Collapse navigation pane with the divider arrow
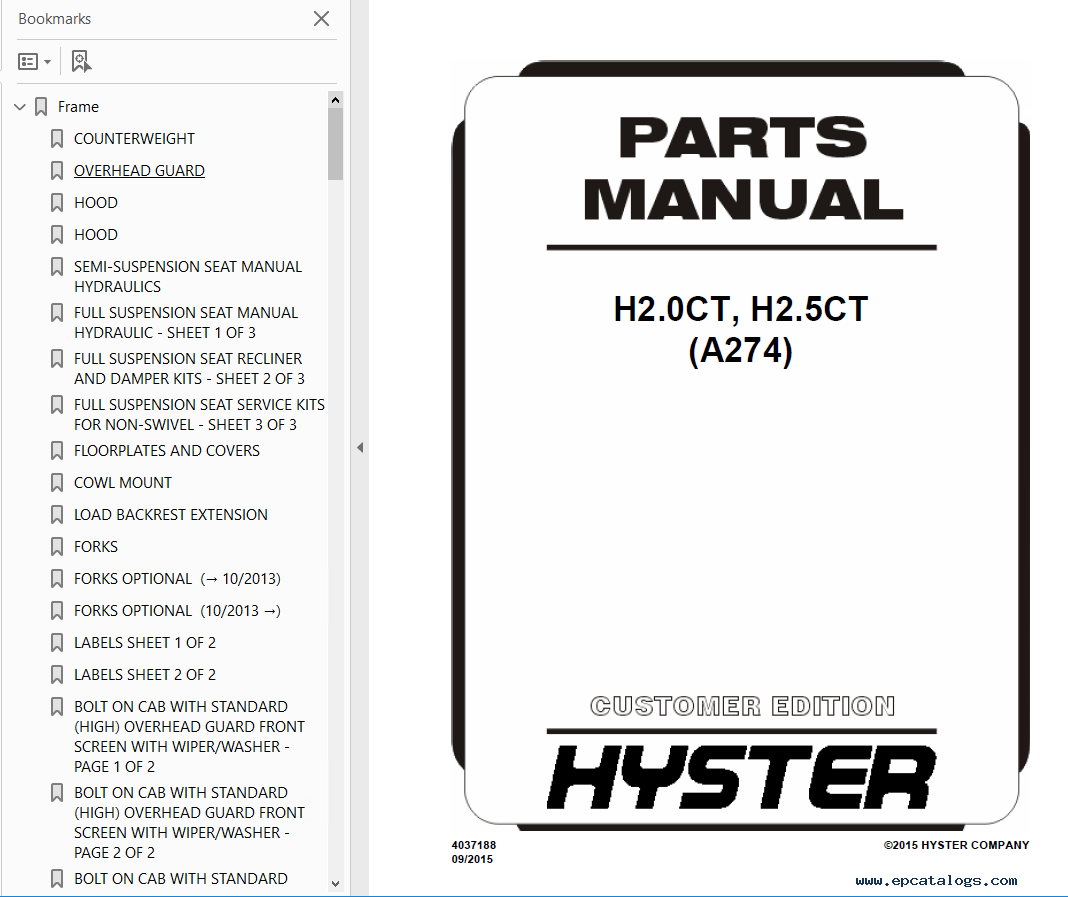Screen dimensions: 1068x897 coord(360,447)
